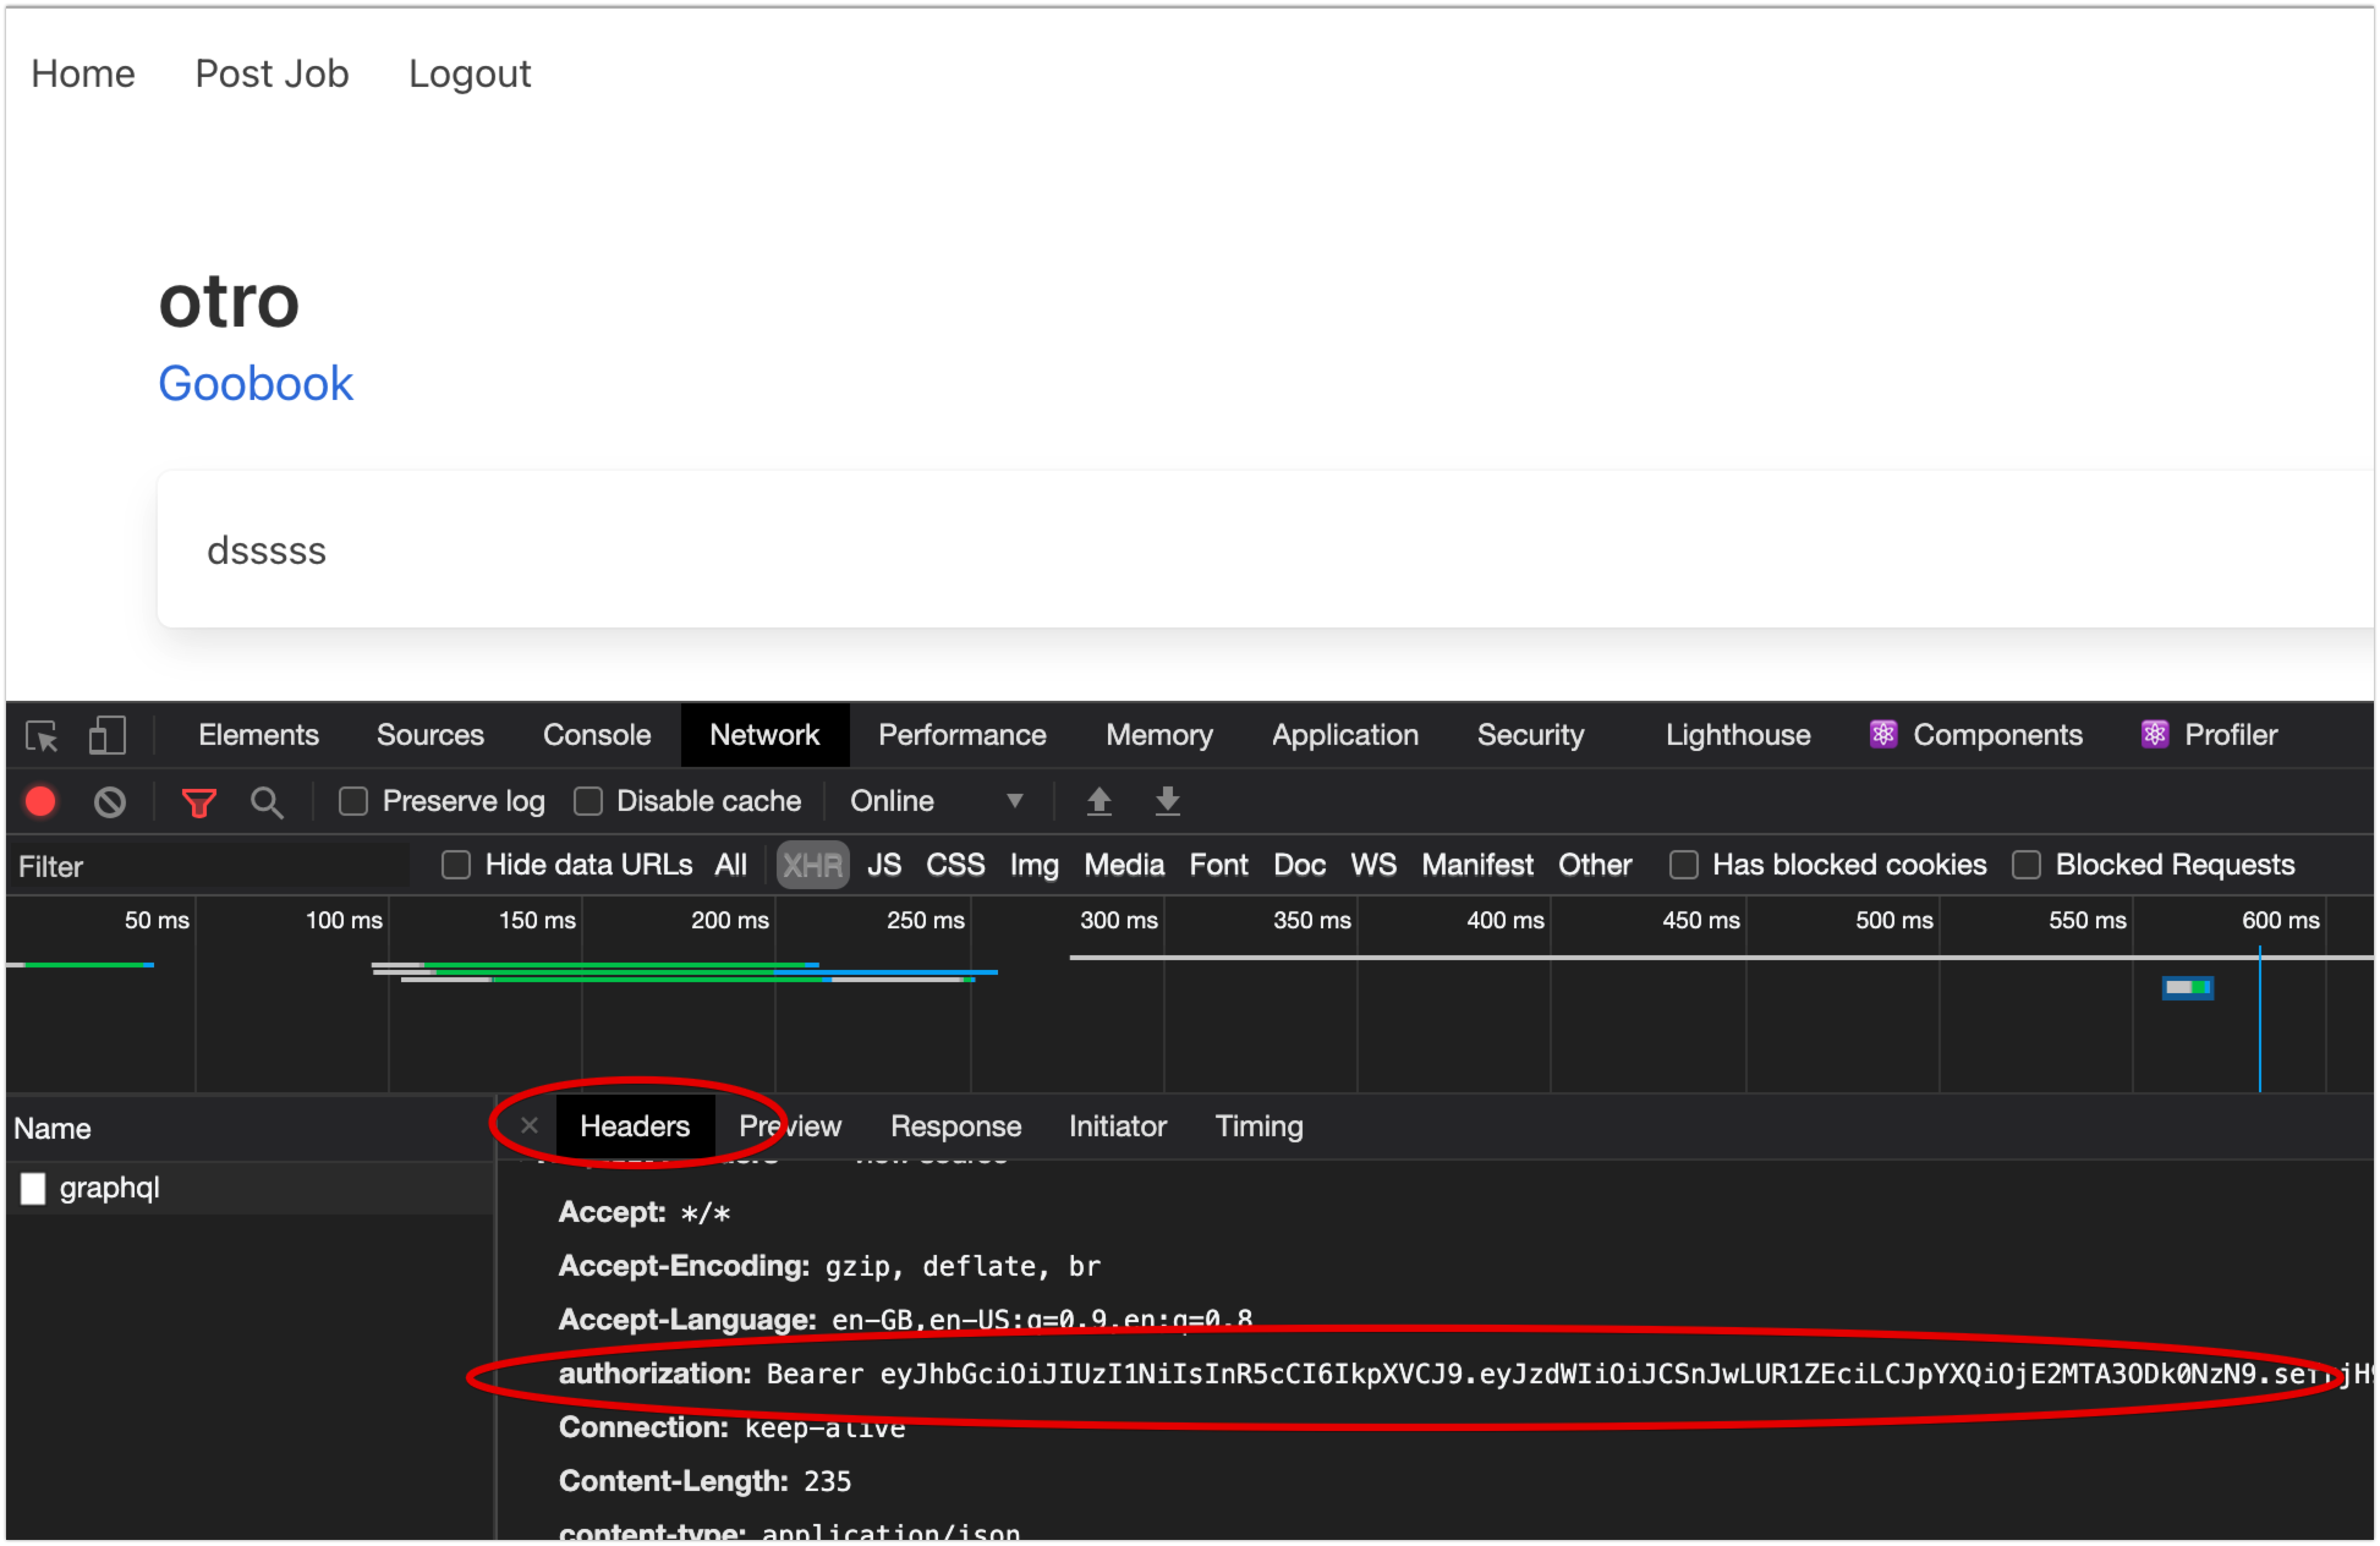2380x1546 pixels.
Task: Click Post Job in navigation
Action: coord(271,74)
